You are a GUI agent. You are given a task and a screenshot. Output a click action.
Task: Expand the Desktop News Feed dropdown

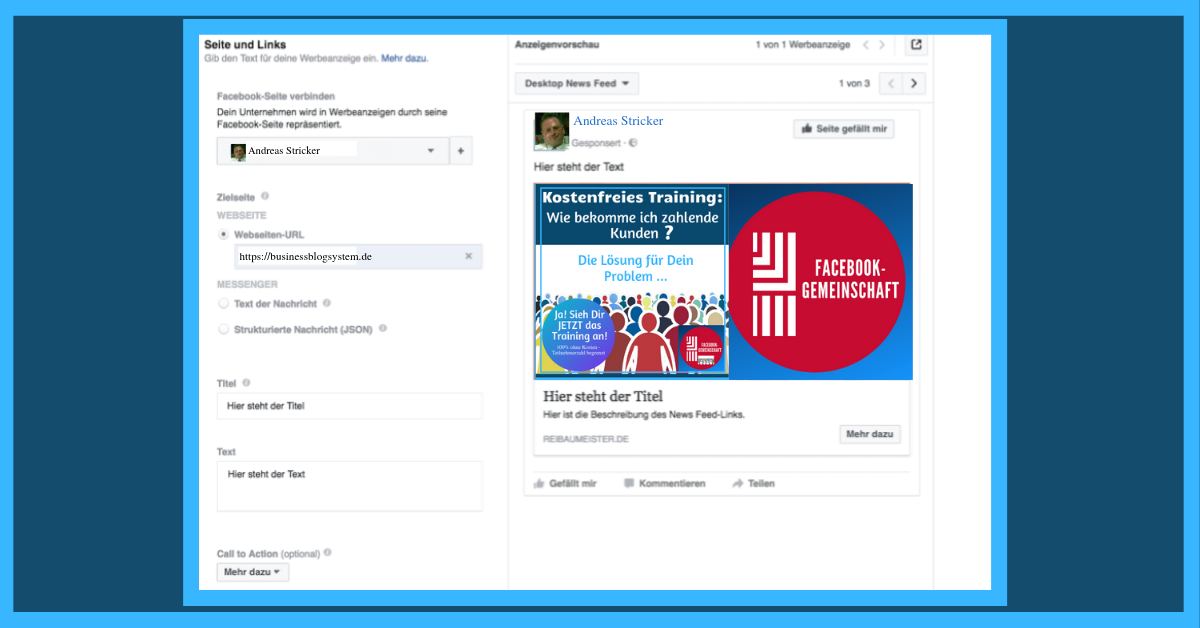coord(576,84)
